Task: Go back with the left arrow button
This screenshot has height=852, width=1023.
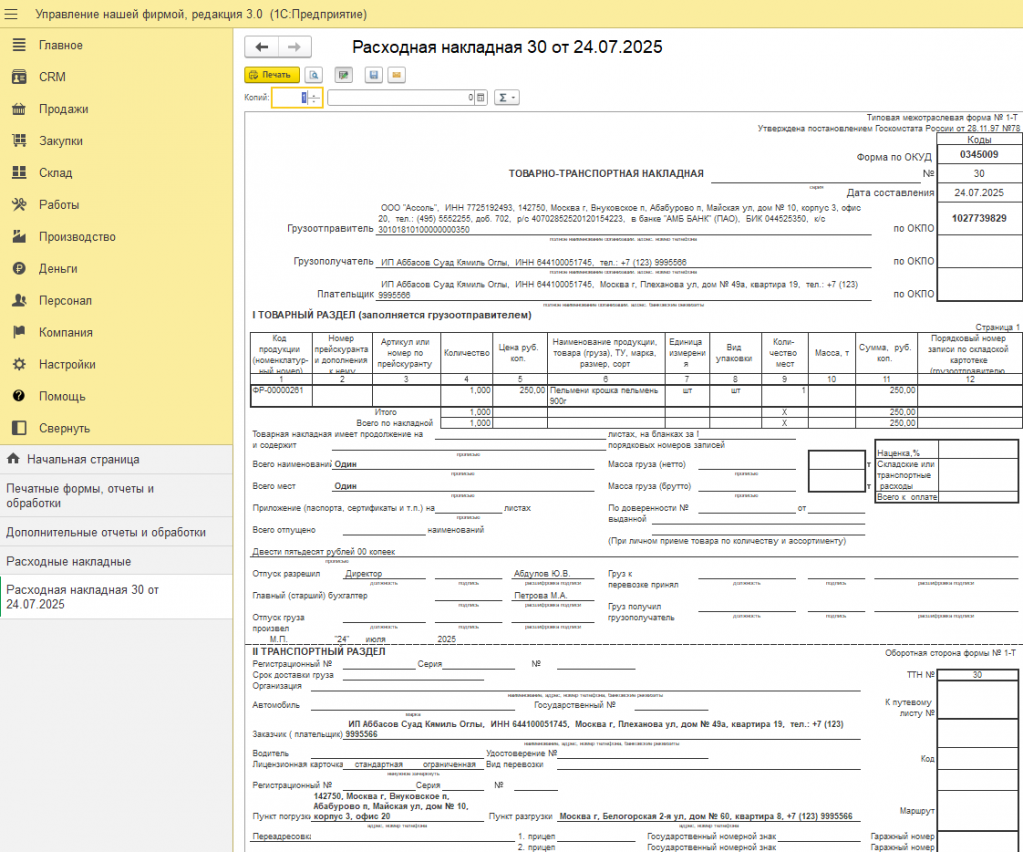Action: pos(262,47)
